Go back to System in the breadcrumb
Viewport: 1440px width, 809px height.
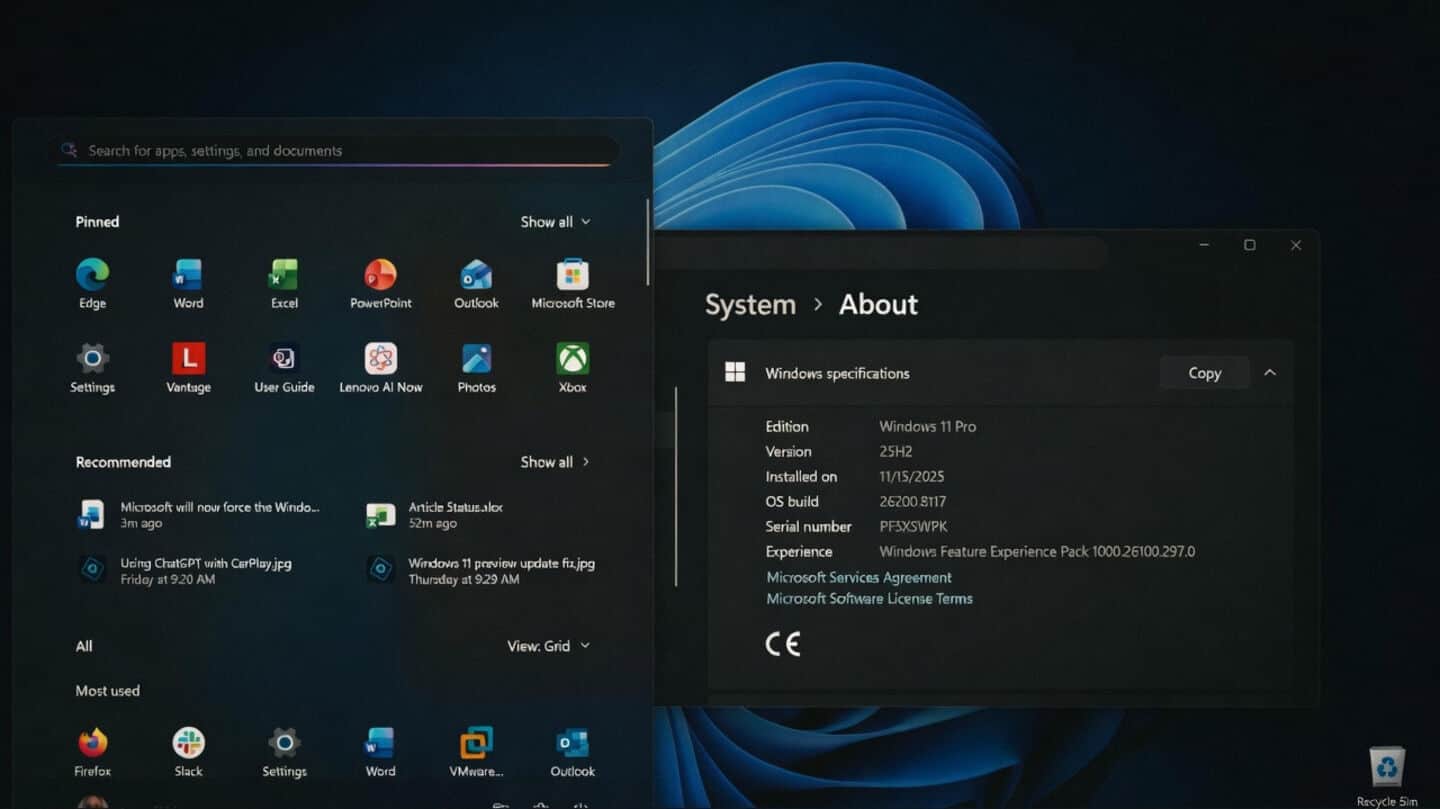(750, 305)
